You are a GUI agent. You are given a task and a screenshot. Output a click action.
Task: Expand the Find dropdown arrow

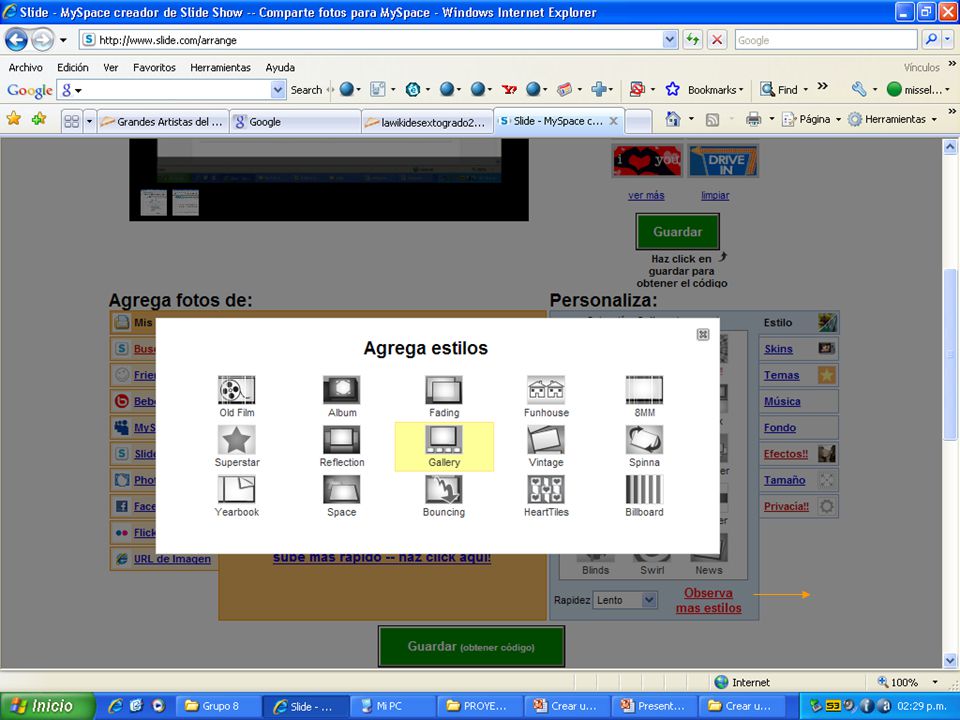[805, 90]
